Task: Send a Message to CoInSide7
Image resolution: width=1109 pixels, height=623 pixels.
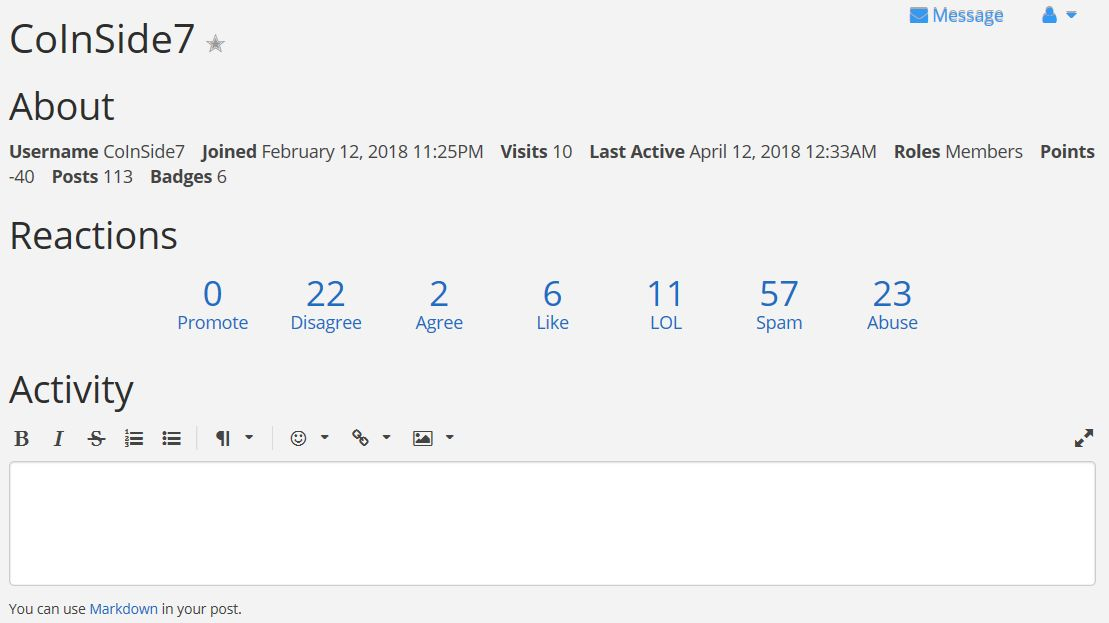Action: pos(956,15)
